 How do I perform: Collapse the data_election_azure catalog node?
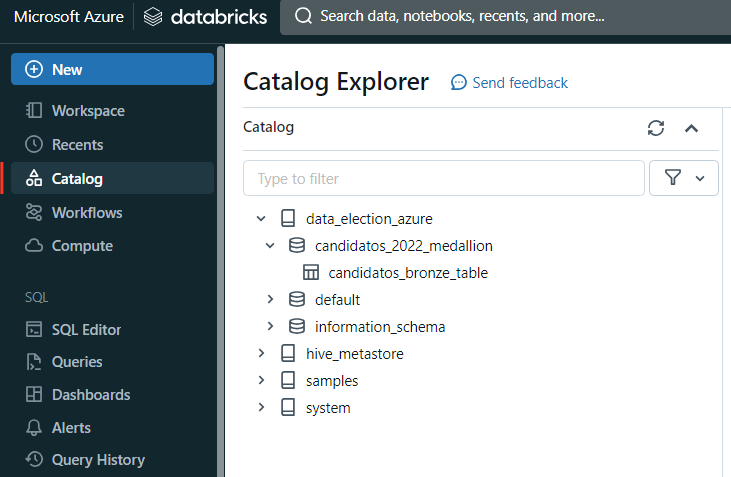(x=262, y=218)
